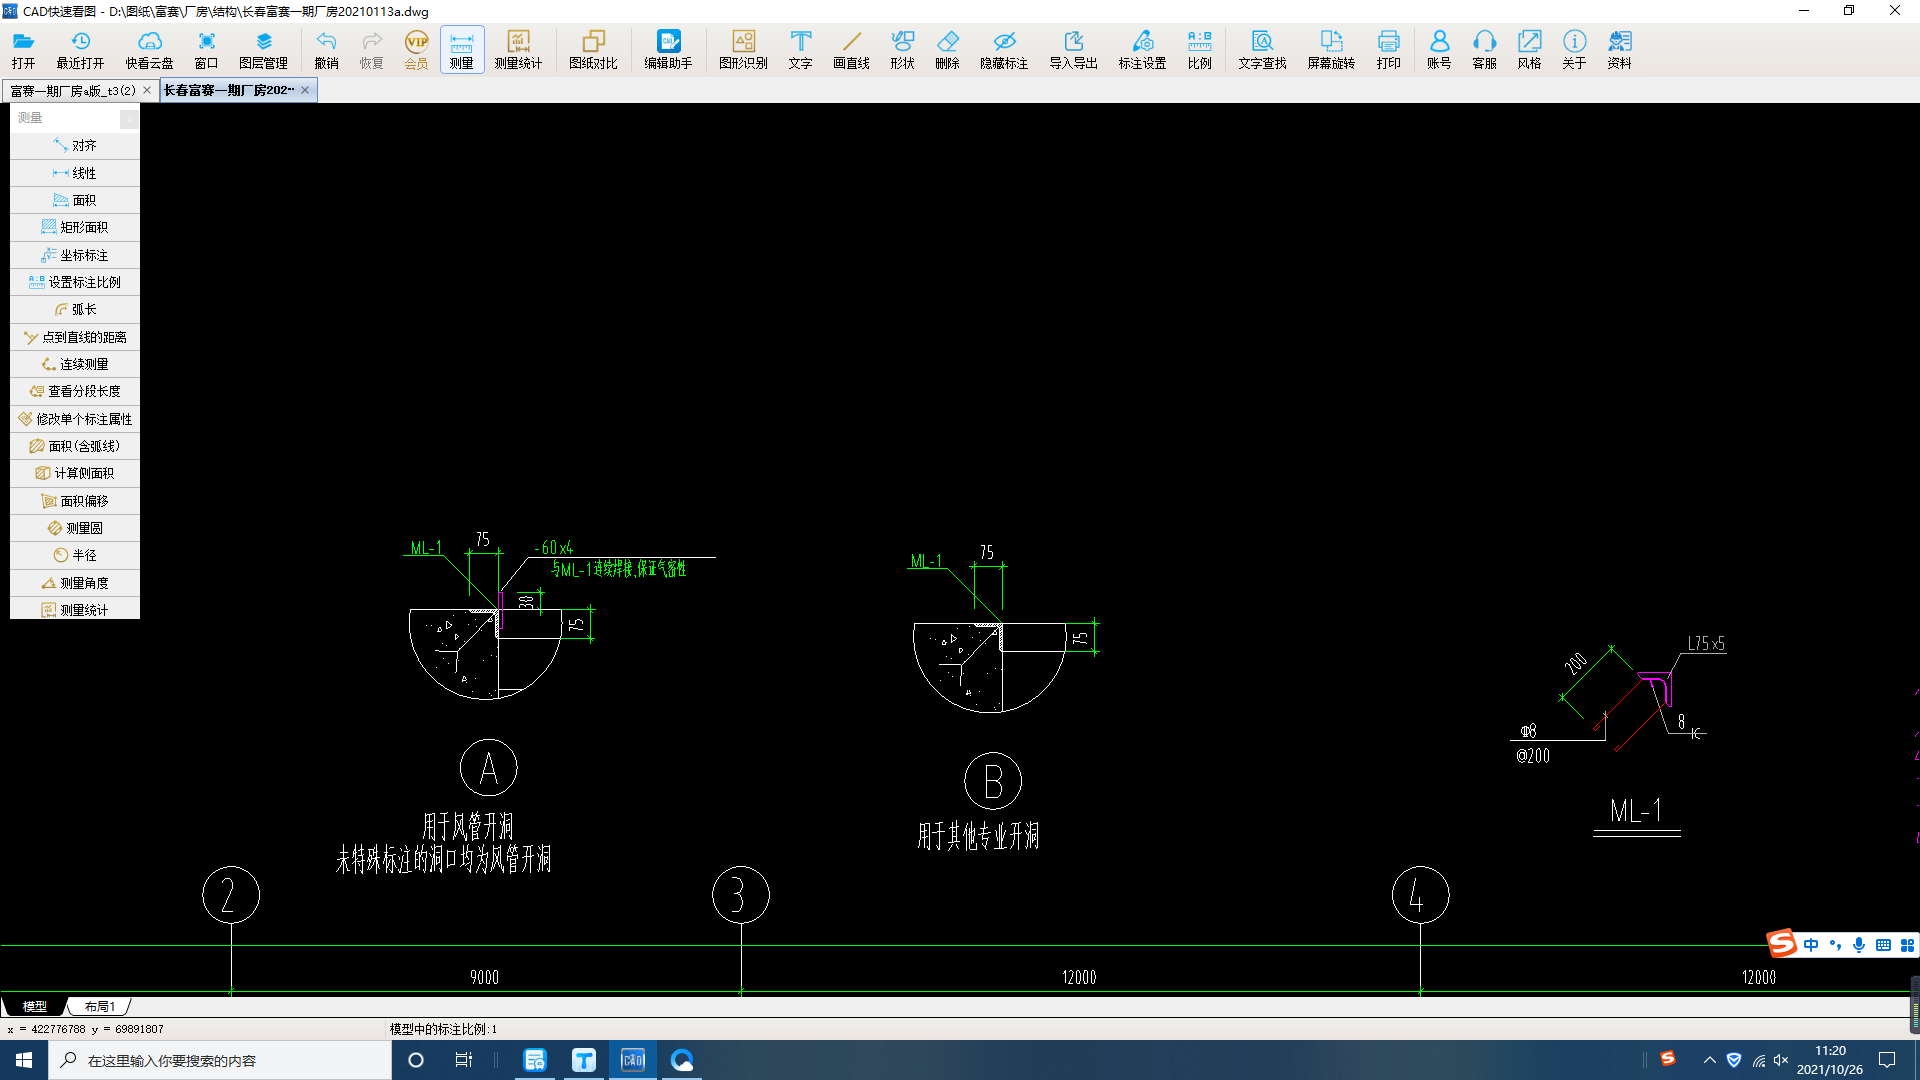
Task: Open 编辑助手 edit assistant
Action: tap(668, 50)
